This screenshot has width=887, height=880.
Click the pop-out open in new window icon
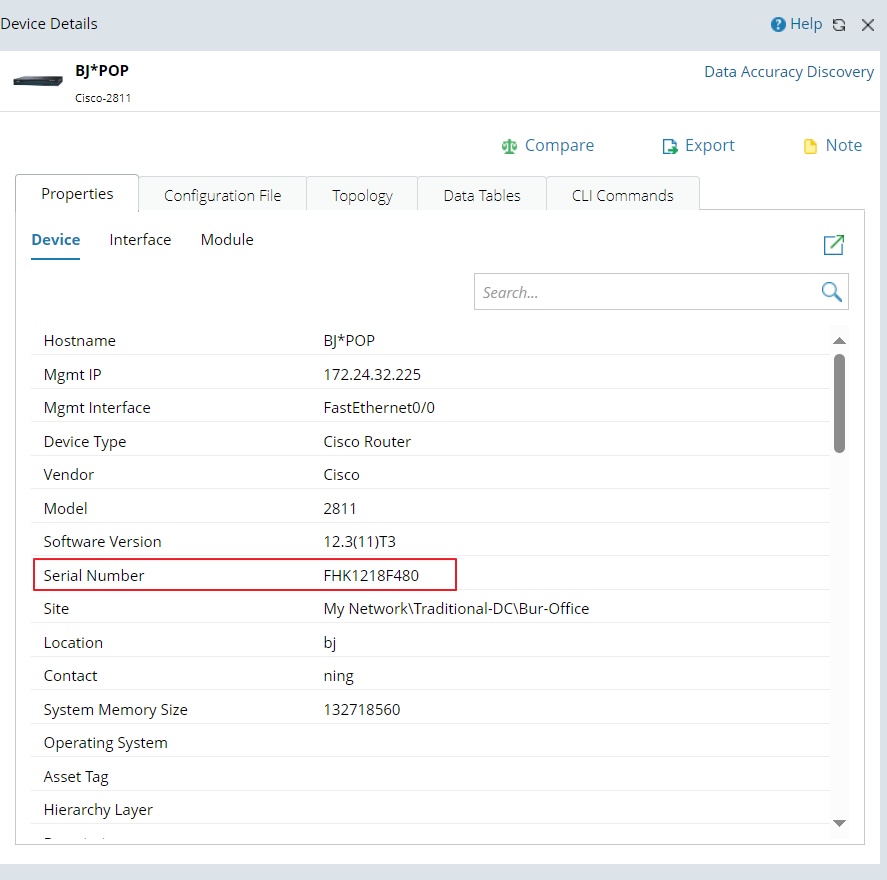coord(833,245)
